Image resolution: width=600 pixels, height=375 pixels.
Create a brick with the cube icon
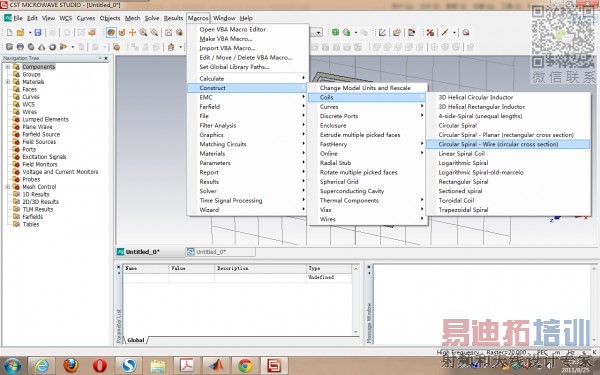coord(10,47)
